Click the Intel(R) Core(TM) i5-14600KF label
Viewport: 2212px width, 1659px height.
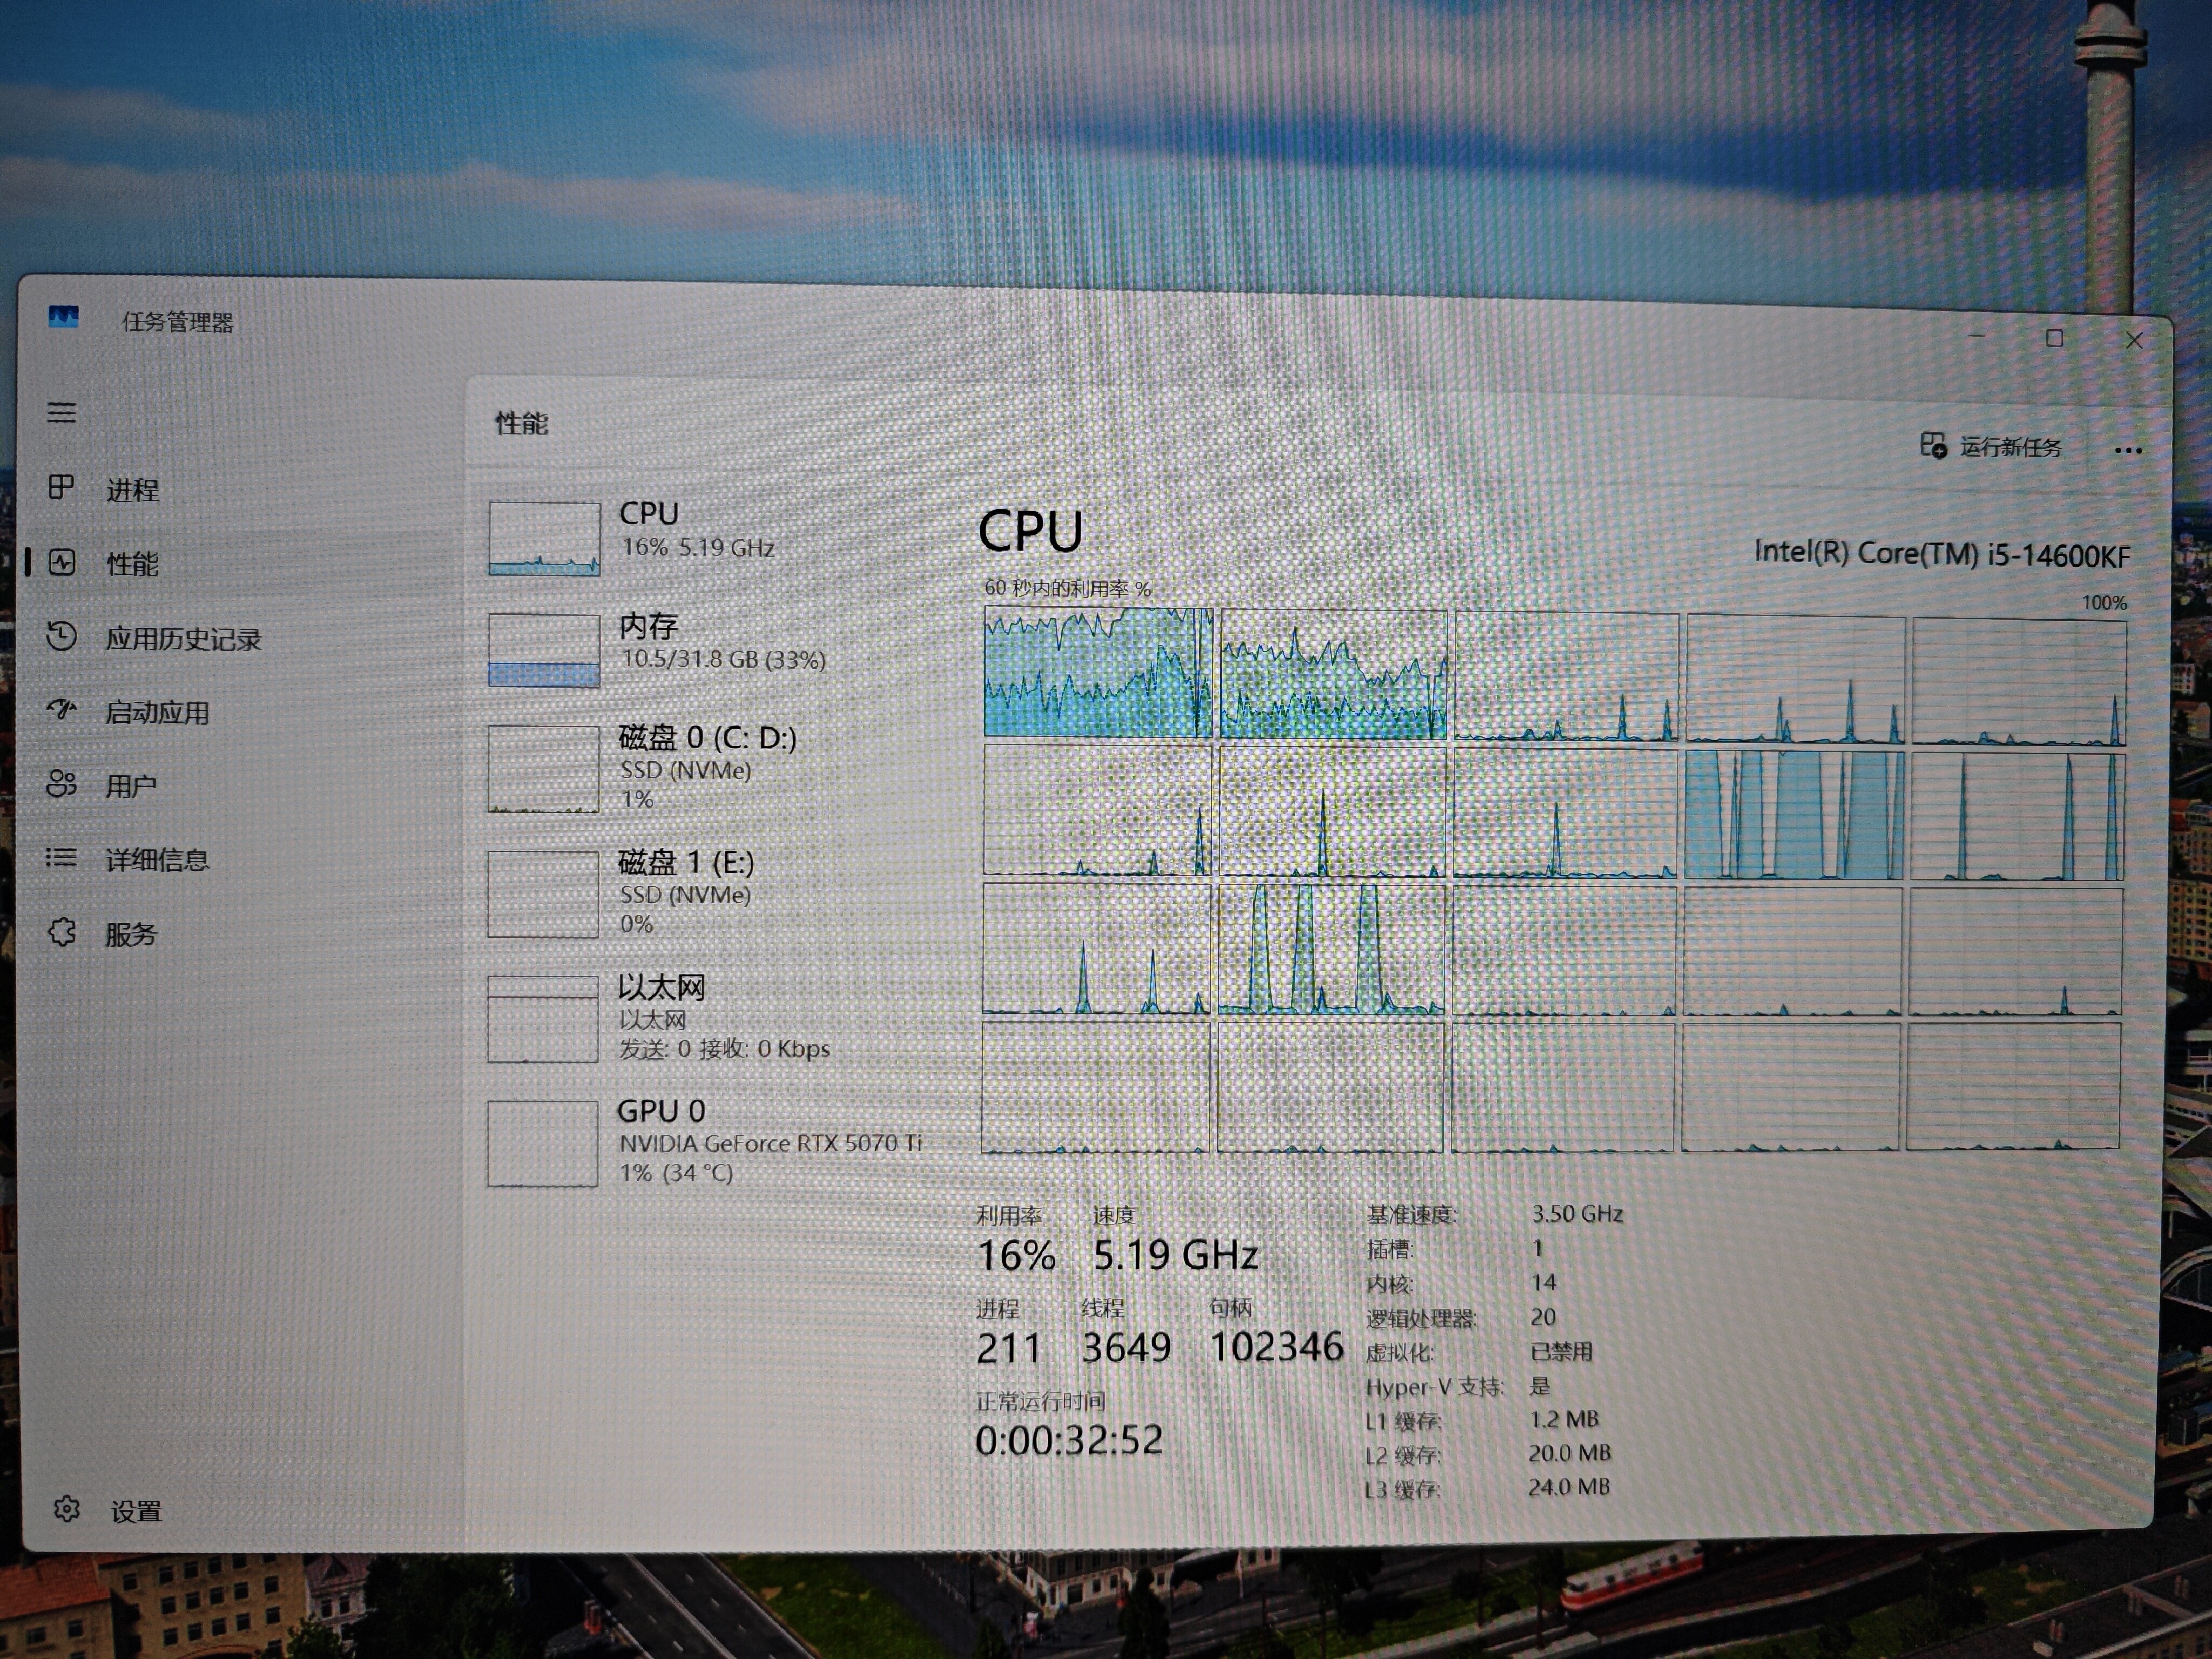(1942, 554)
